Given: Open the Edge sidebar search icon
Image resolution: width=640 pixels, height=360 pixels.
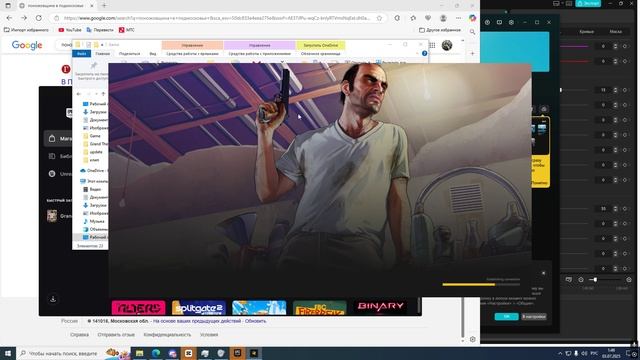Looking at the screenshot, I should (472, 31).
